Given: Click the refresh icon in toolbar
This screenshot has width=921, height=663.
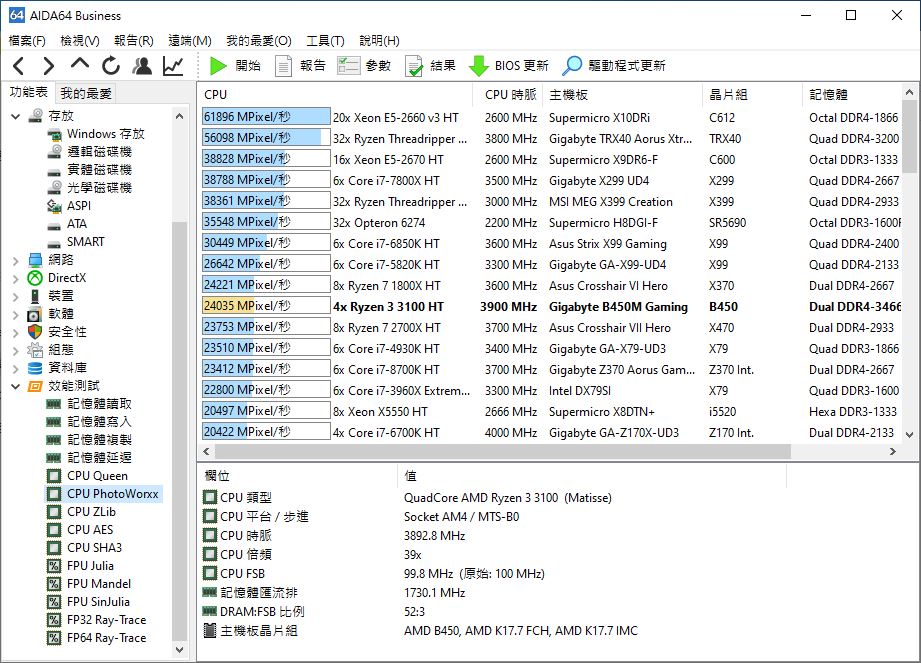Looking at the screenshot, I should coord(110,66).
